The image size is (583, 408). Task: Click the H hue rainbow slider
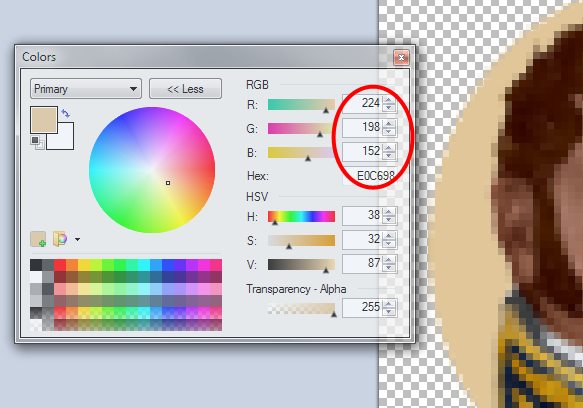pyautogui.click(x=302, y=216)
